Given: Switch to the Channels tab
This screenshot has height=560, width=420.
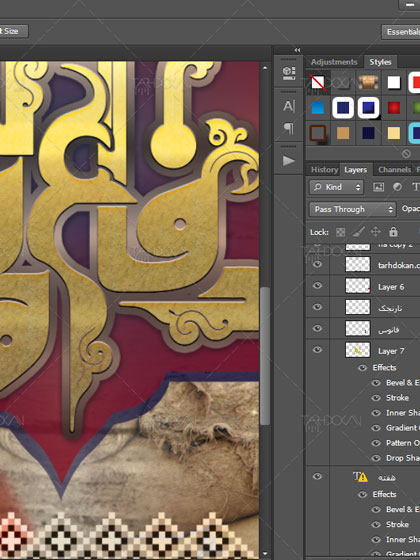Looking at the screenshot, I should click(x=394, y=170).
